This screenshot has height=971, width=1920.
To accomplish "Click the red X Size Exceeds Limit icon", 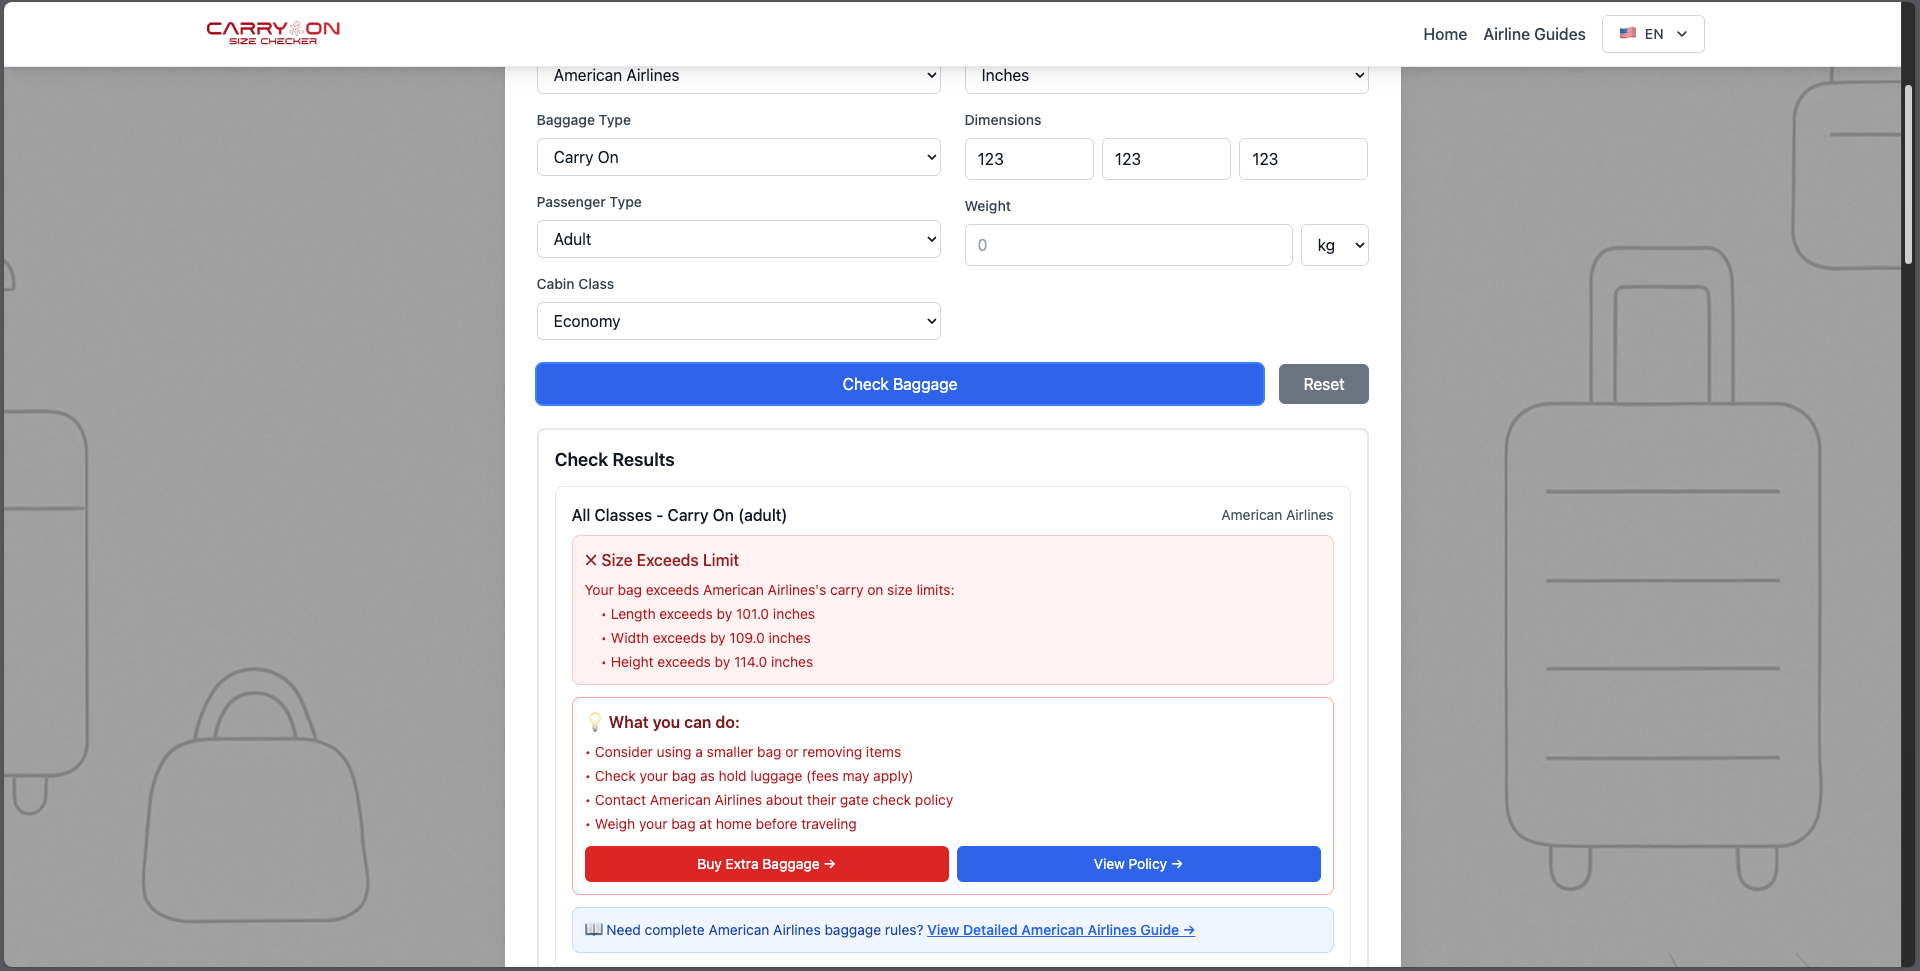I will (591, 560).
